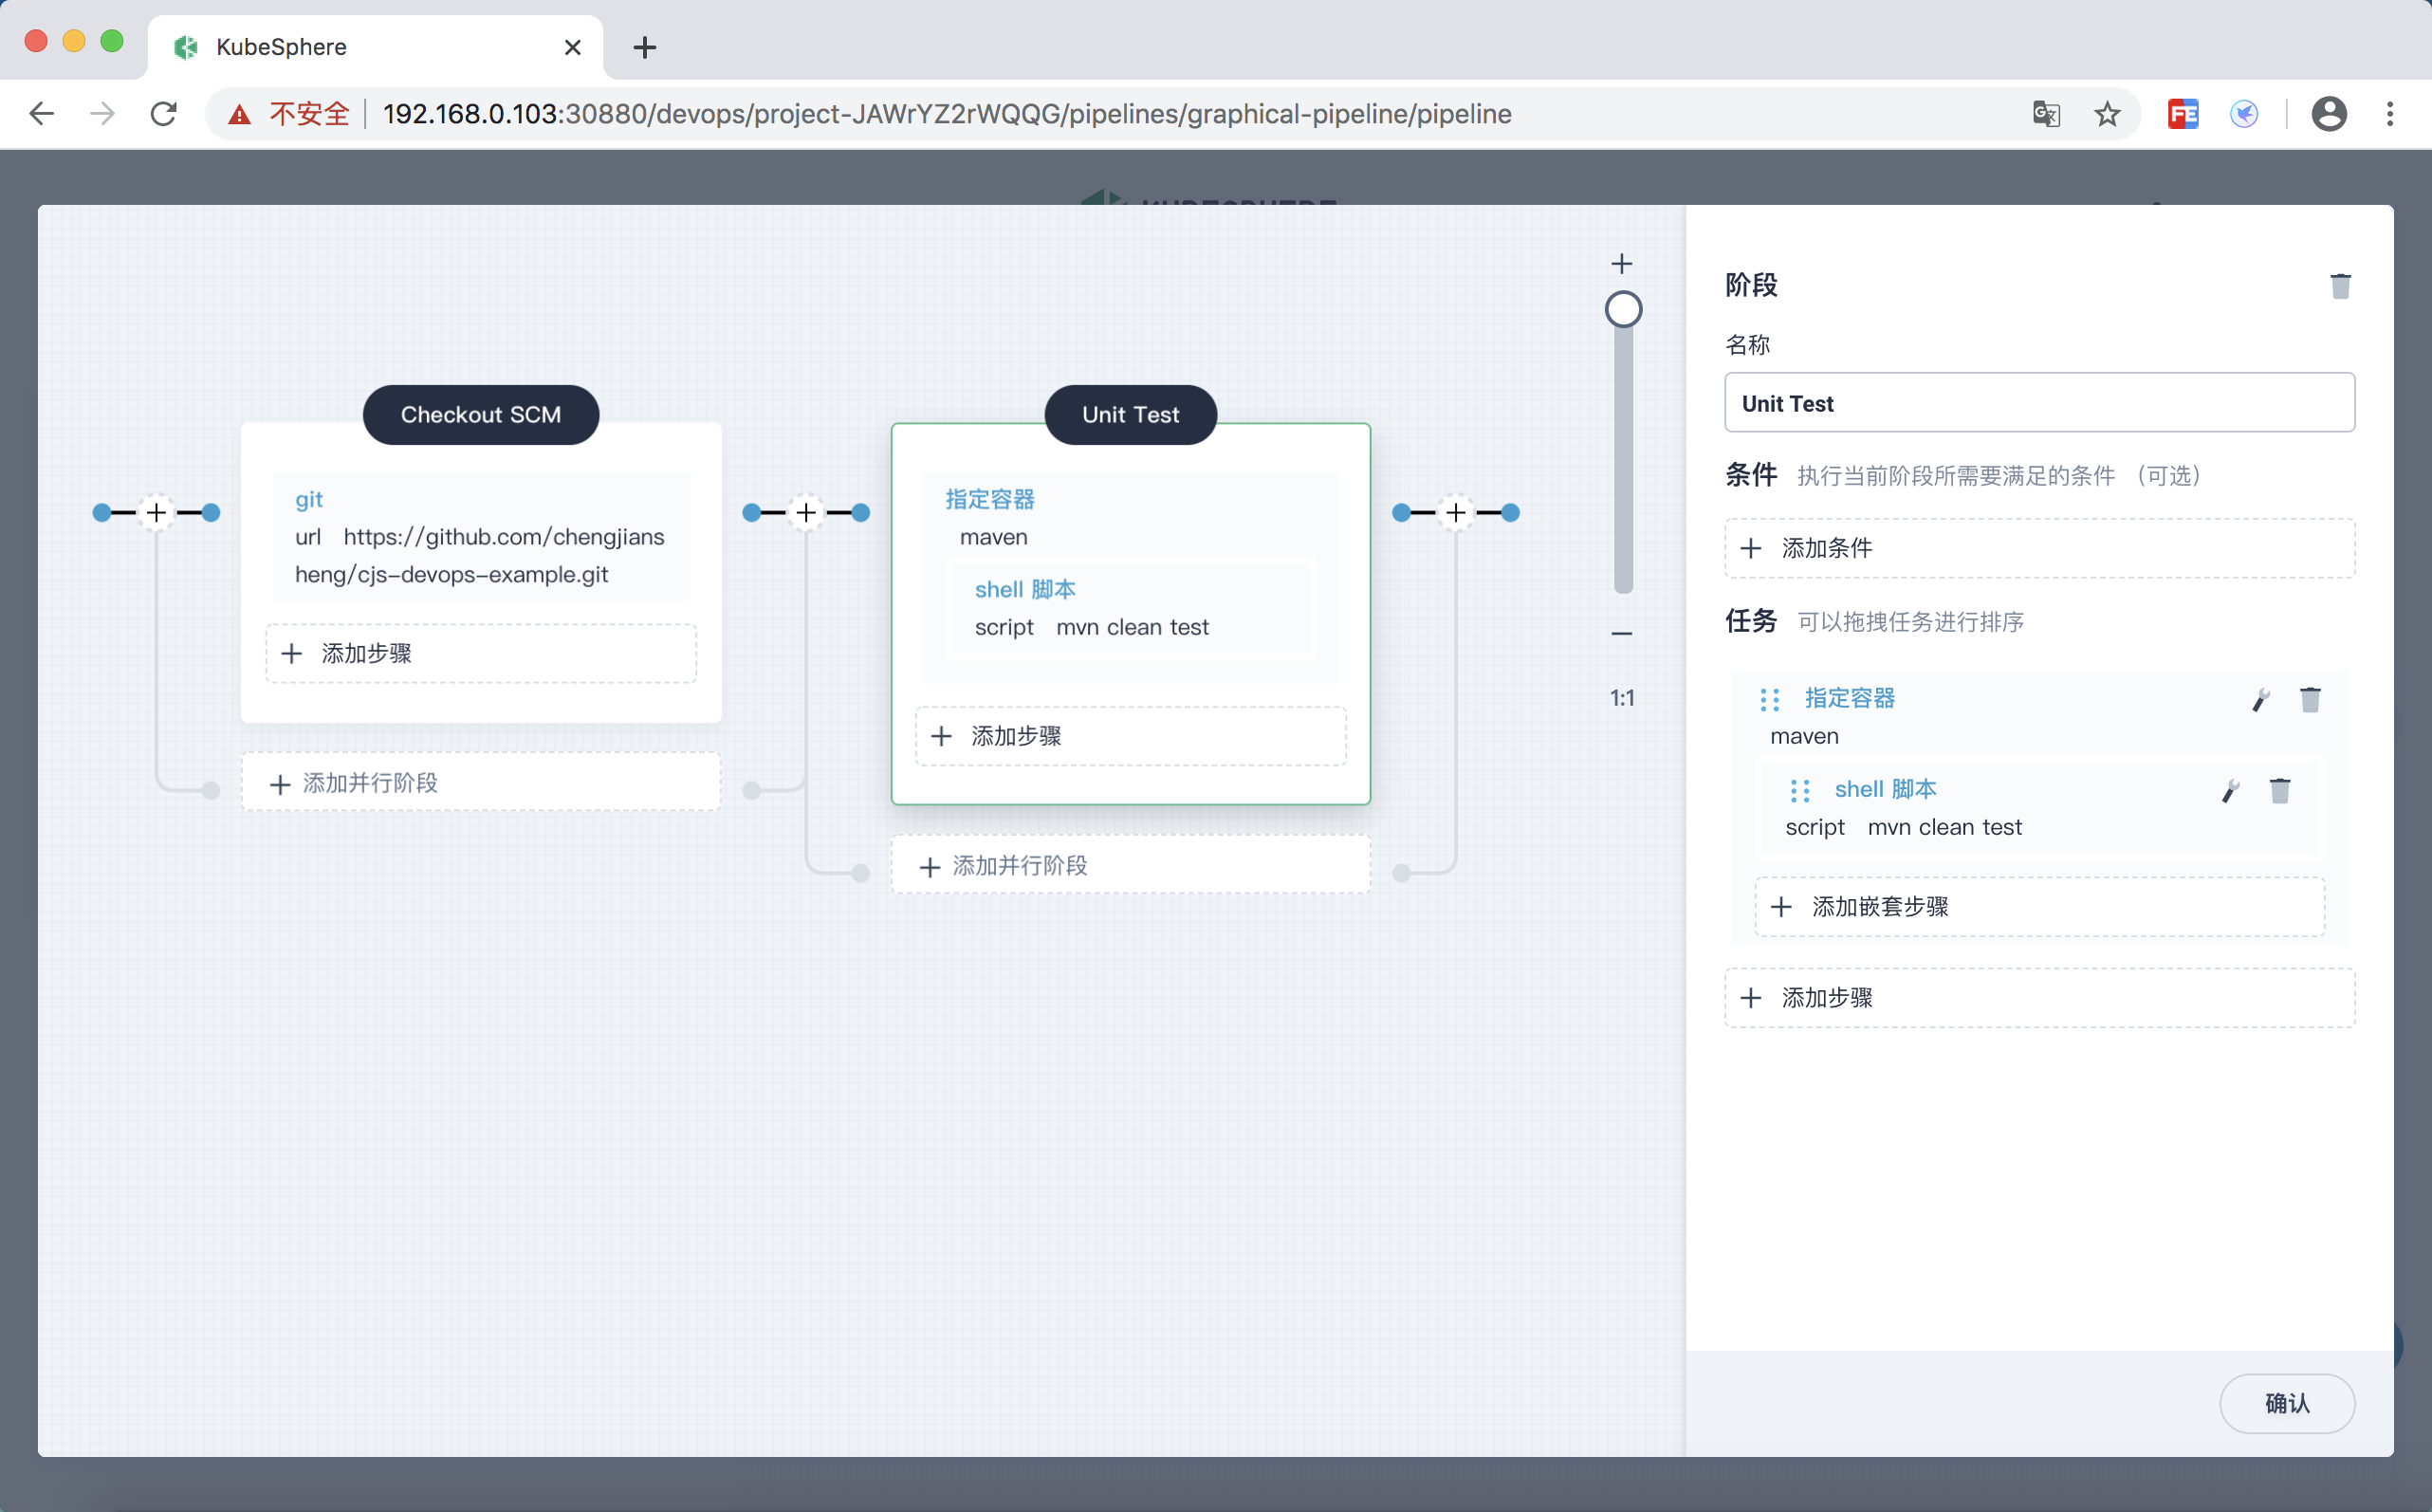Select the Checkout SCM stage header
The width and height of the screenshot is (2432, 1512).
pyautogui.click(x=481, y=415)
